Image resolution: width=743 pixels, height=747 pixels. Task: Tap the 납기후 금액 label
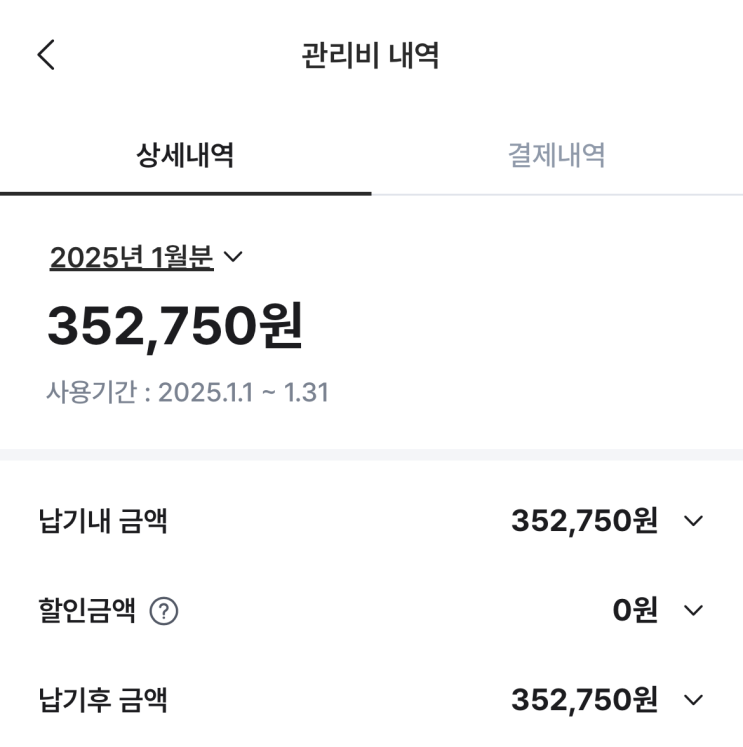(102, 701)
